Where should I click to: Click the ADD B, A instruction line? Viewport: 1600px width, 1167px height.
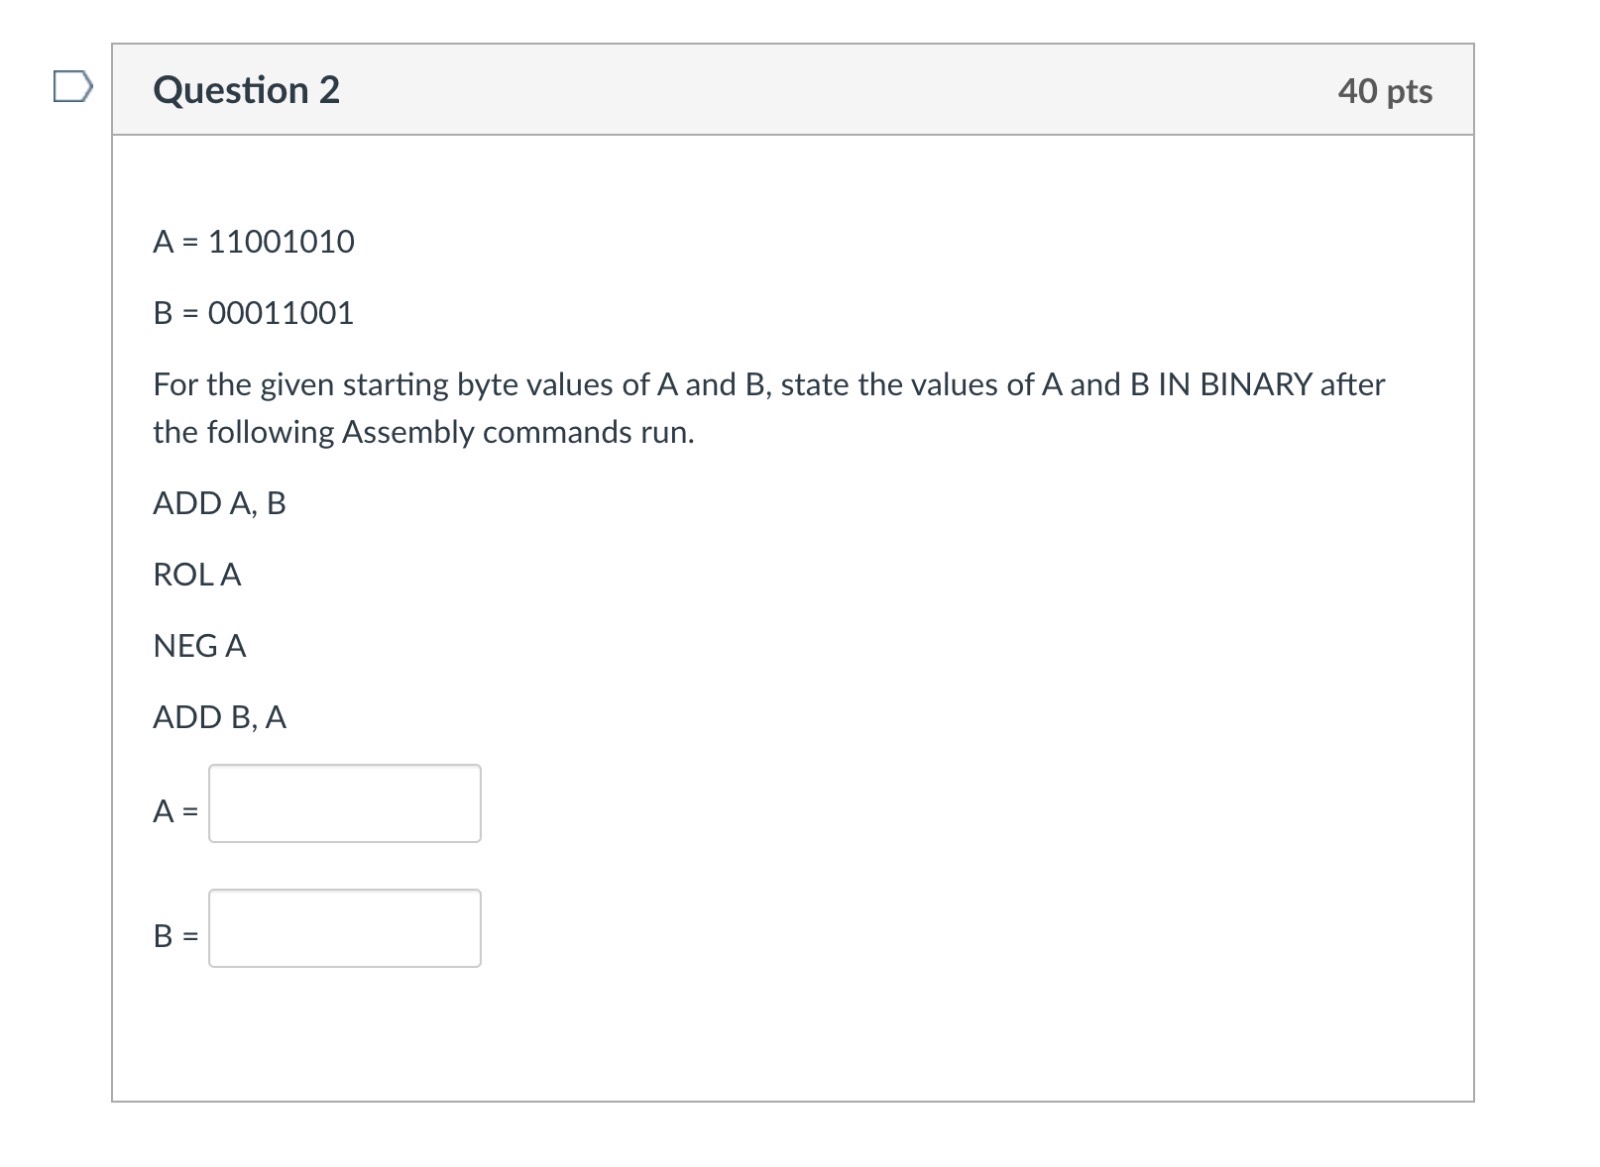click(x=218, y=716)
